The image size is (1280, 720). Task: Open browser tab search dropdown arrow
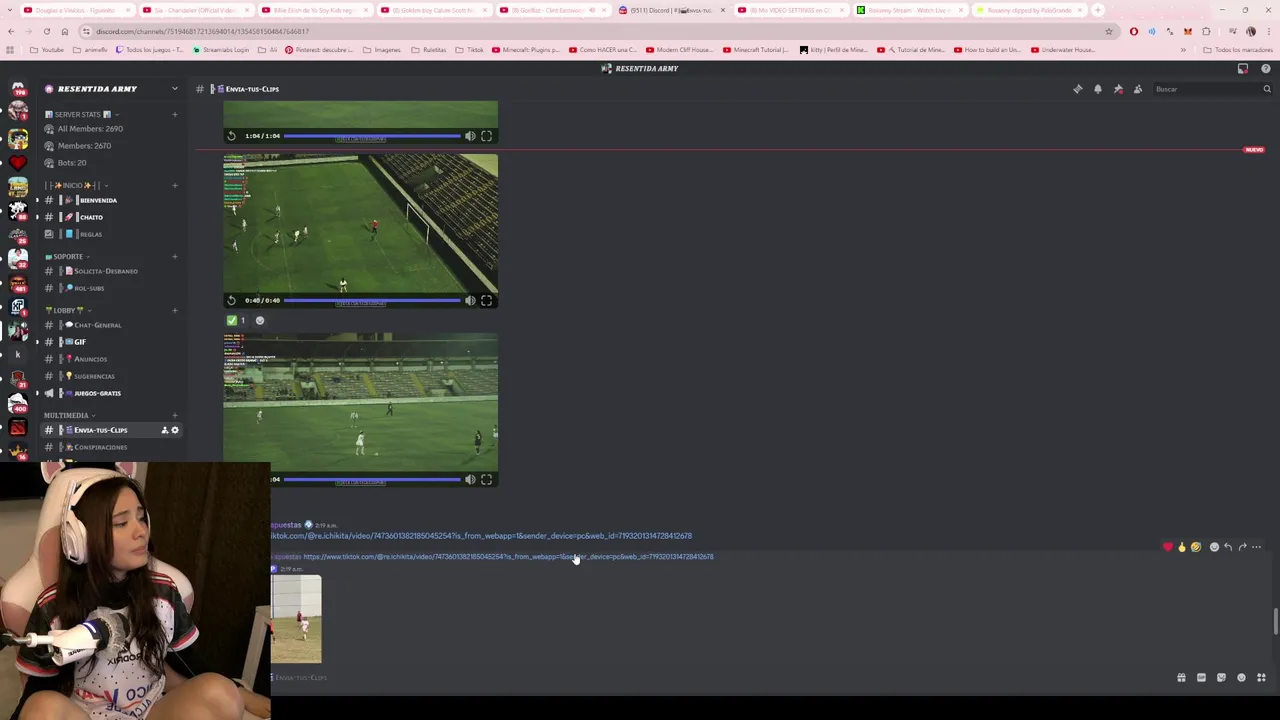click(10, 10)
